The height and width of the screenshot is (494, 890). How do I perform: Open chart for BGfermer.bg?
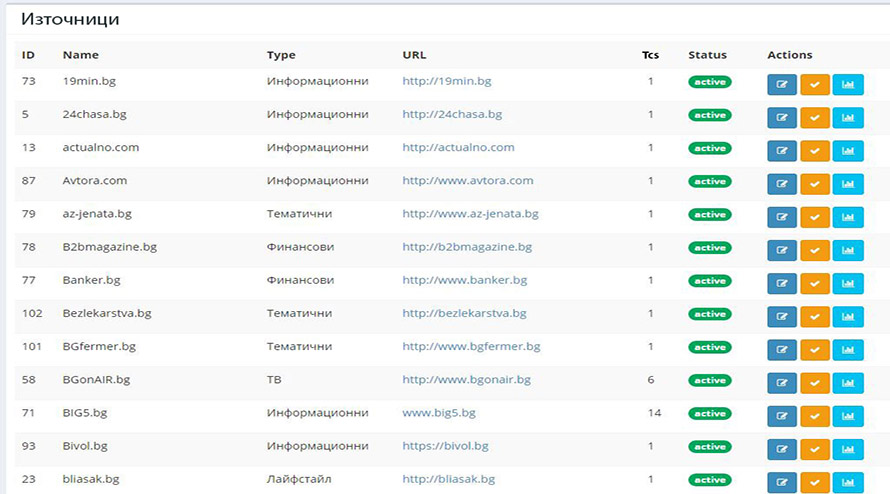tap(848, 350)
